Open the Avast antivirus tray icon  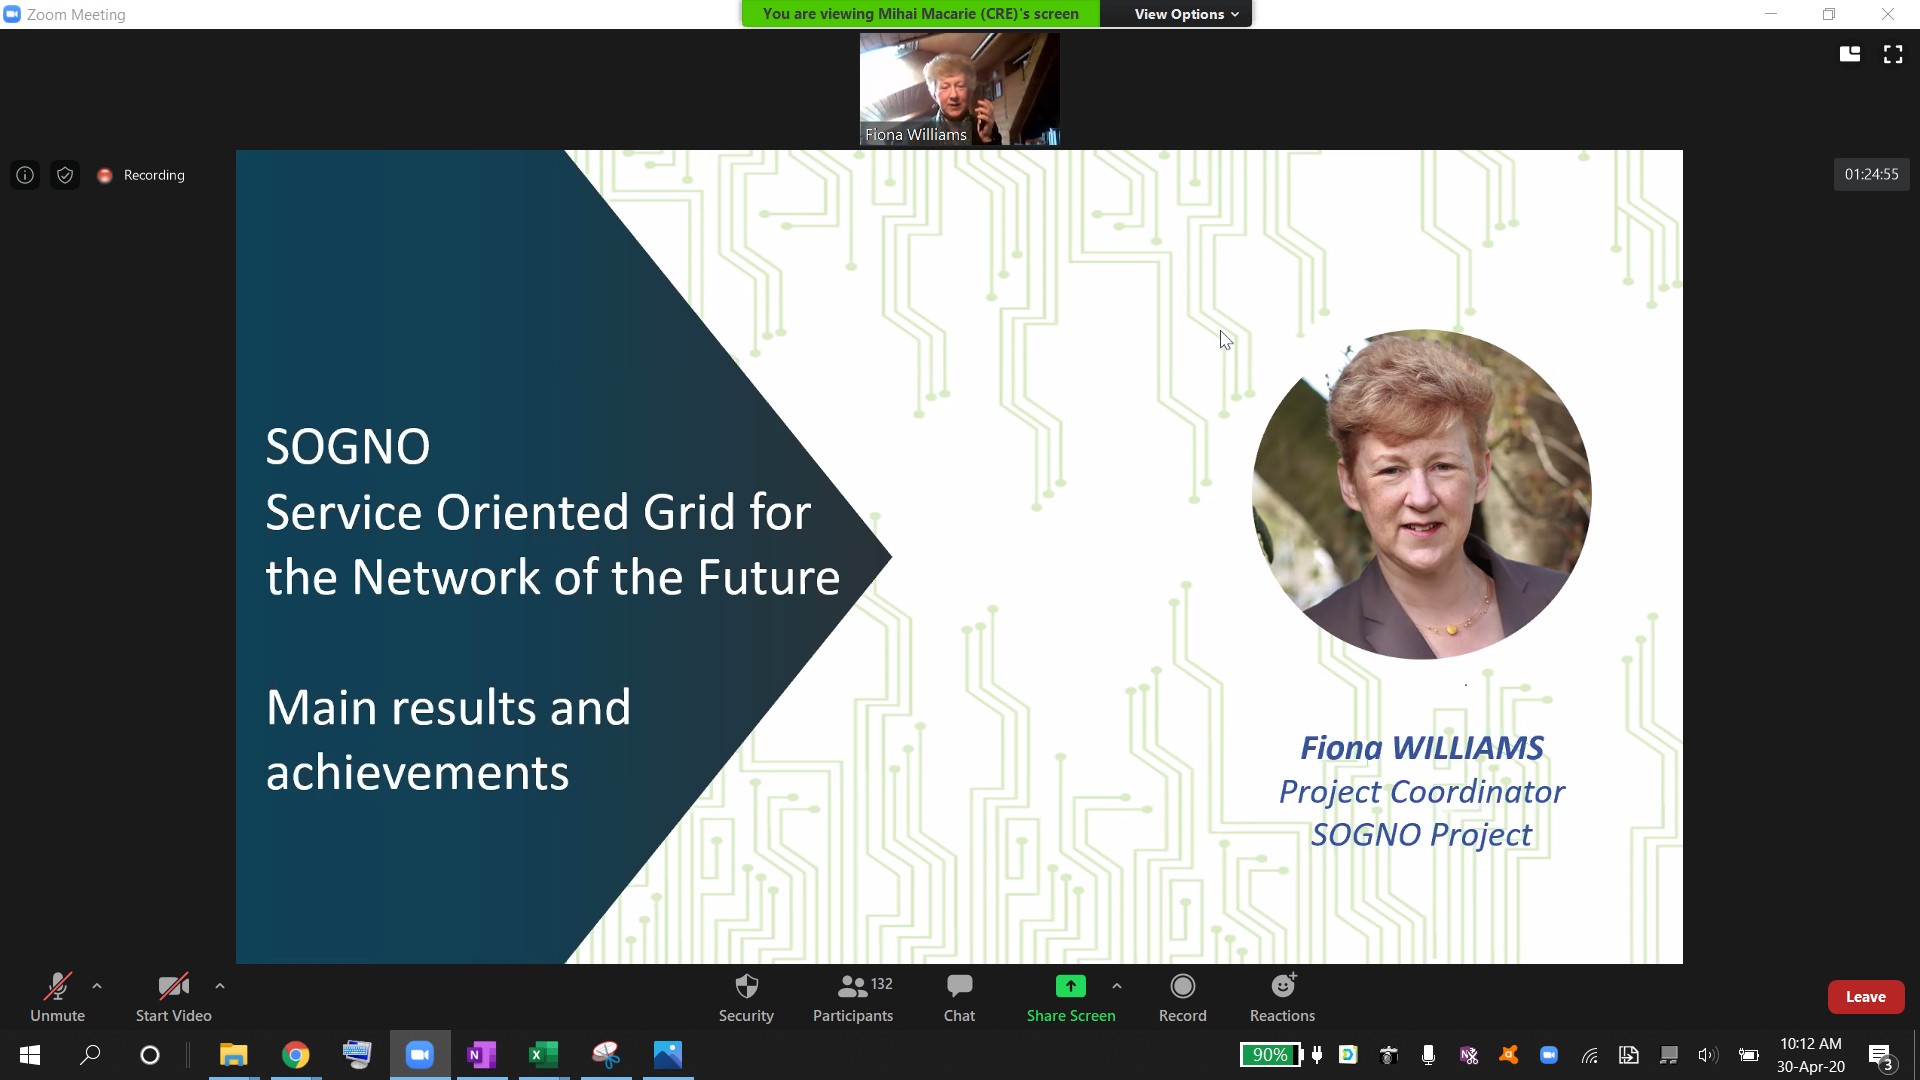coord(1509,1055)
